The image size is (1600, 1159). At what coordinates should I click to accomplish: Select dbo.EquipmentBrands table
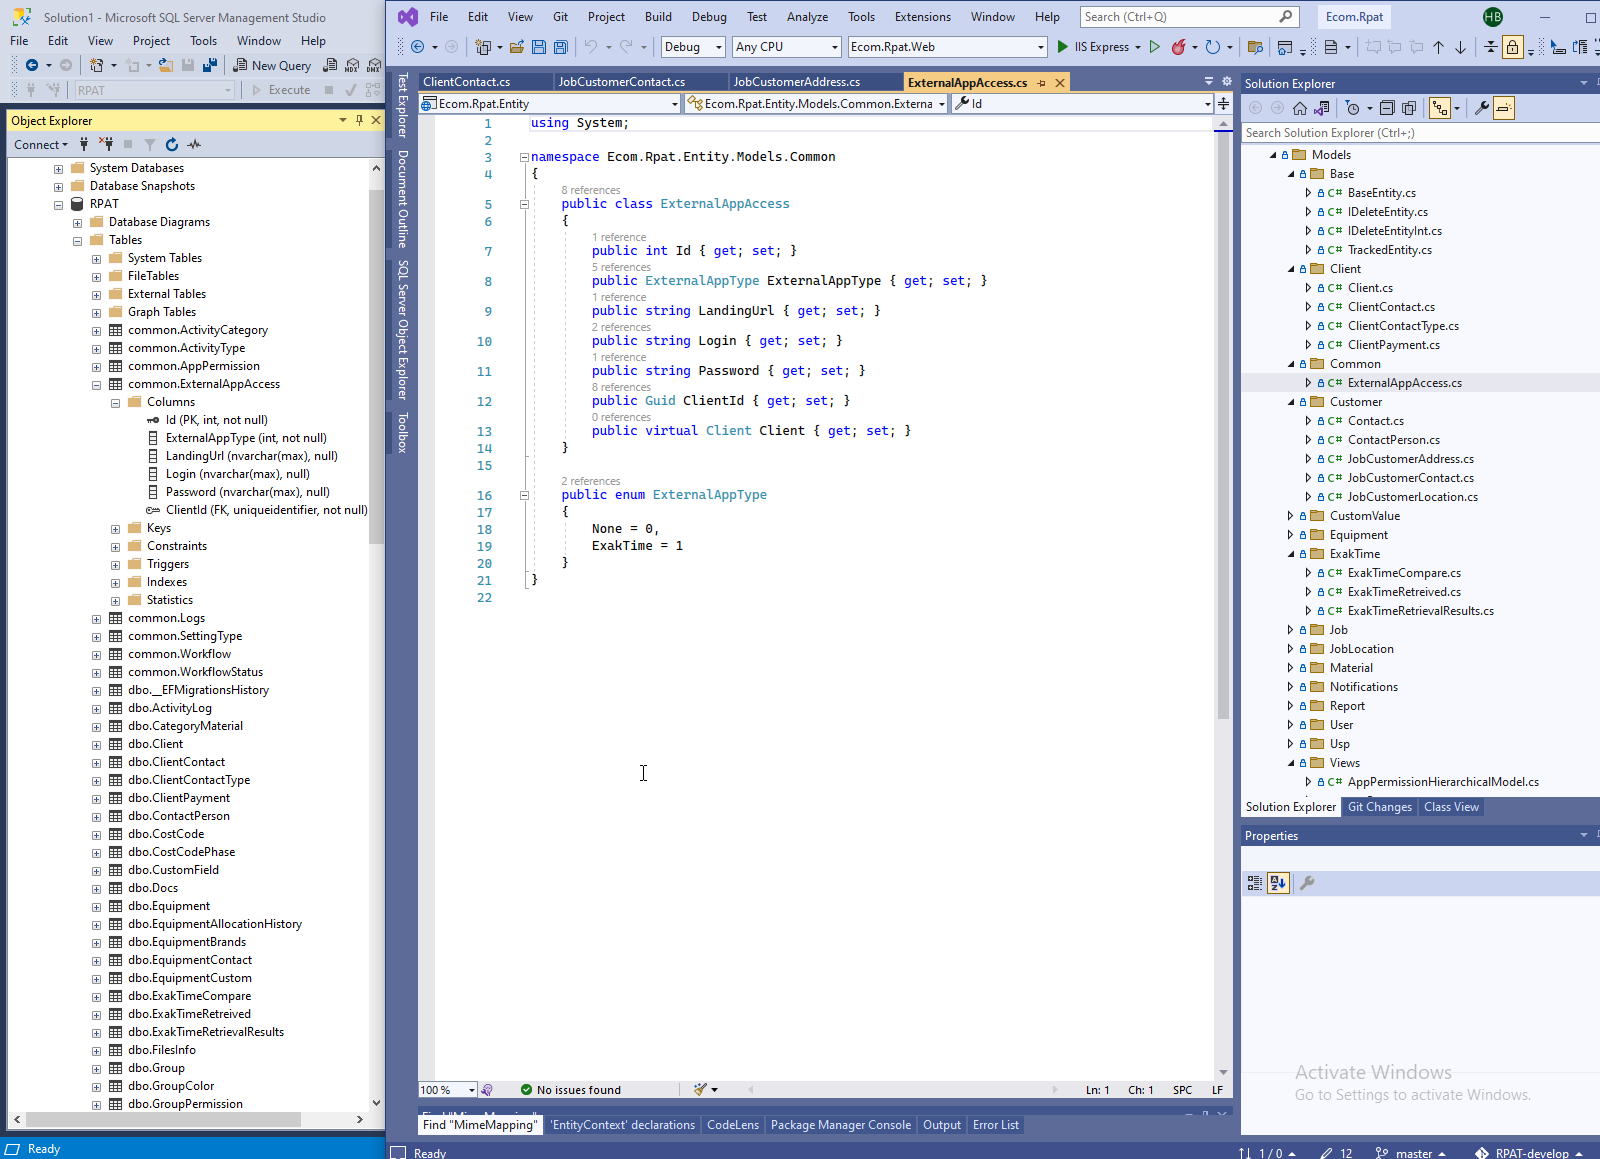point(187,942)
